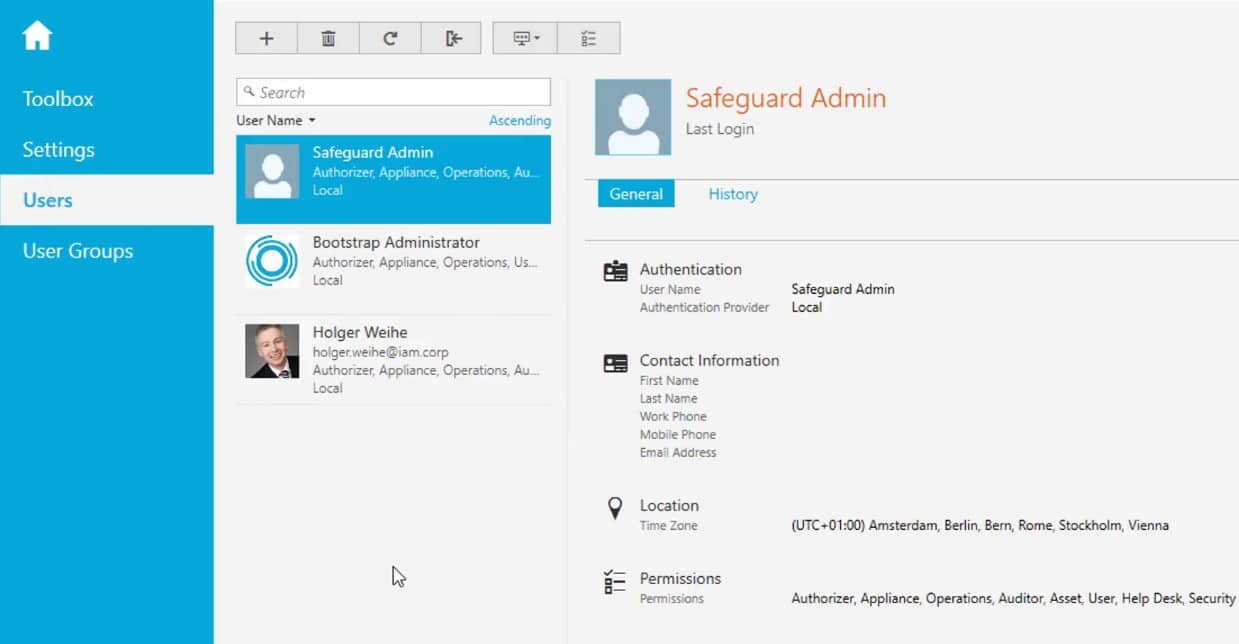Delete selected user with trash icon
Image resolution: width=1239 pixels, height=644 pixels.
328,38
